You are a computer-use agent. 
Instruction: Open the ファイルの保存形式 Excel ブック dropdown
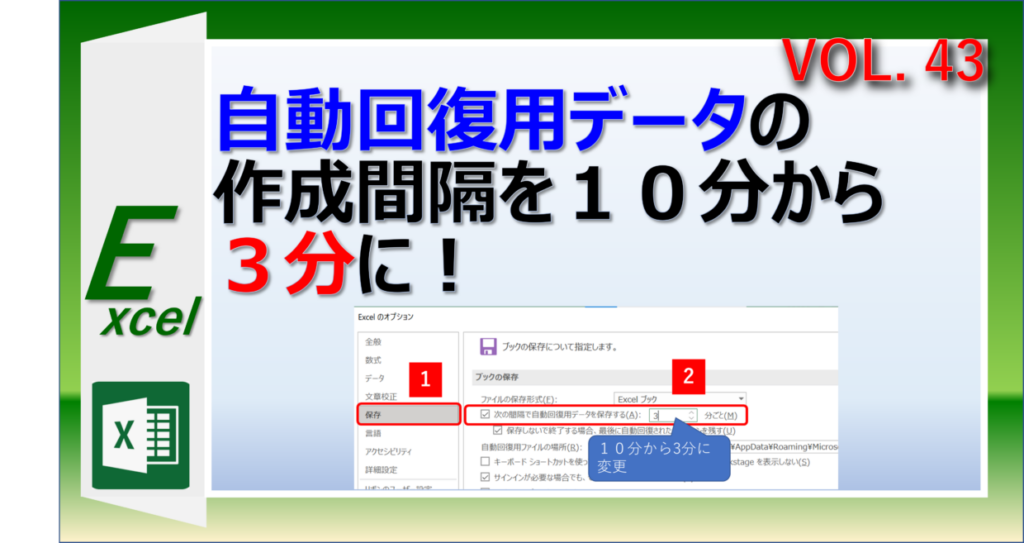click(x=680, y=399)
